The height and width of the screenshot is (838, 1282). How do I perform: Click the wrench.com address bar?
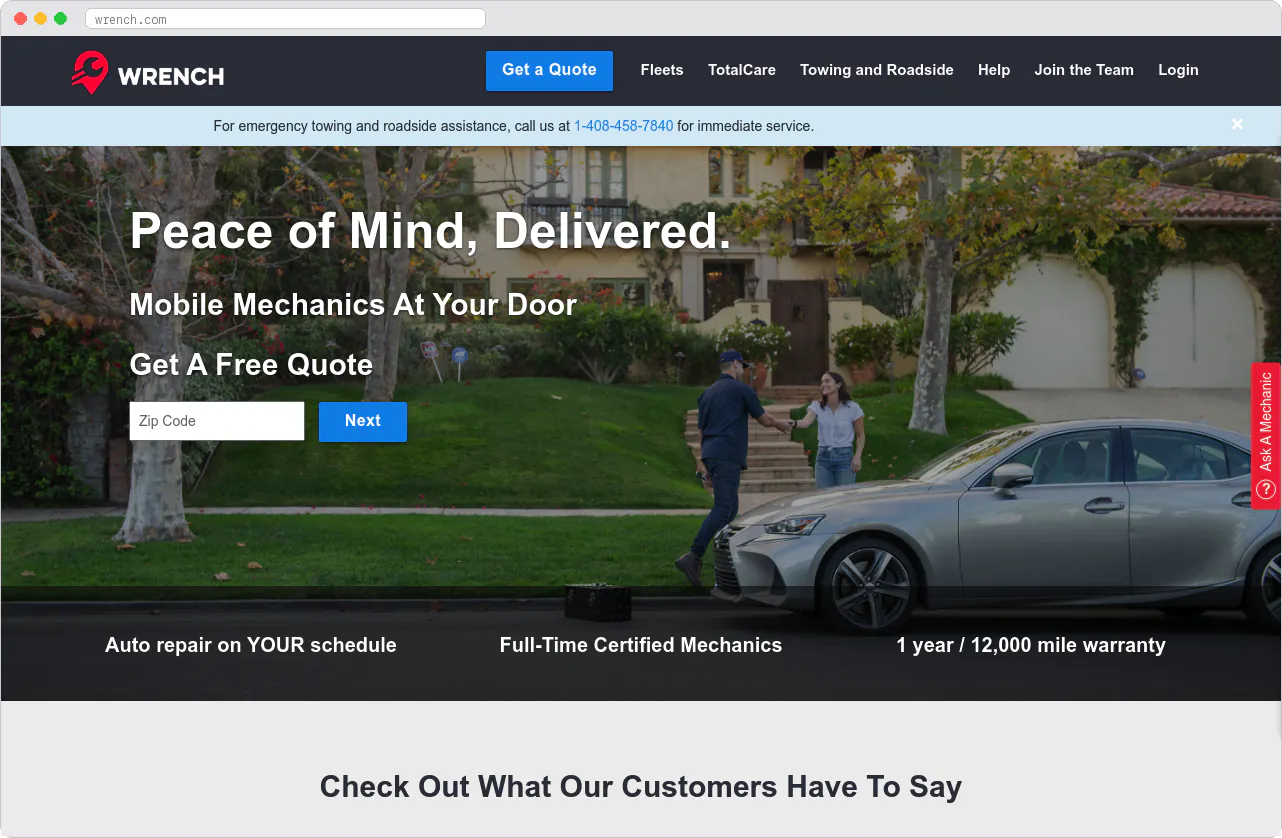(x=285, y=18)
